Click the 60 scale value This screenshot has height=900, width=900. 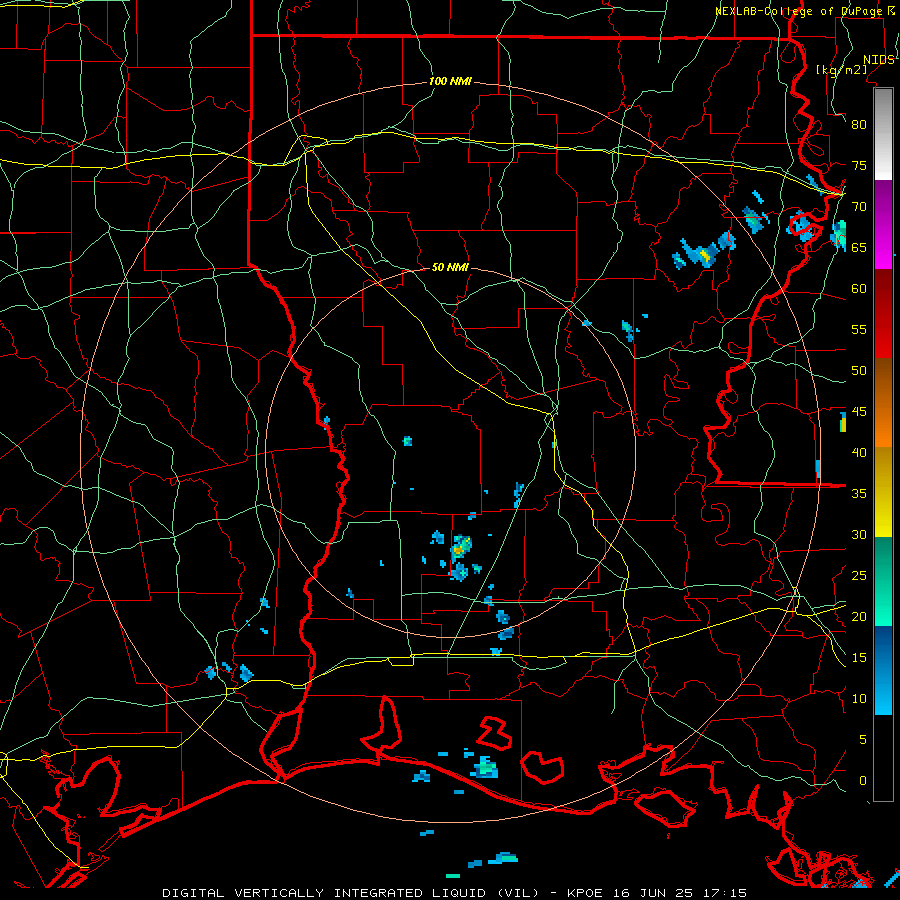pos(859,289)
